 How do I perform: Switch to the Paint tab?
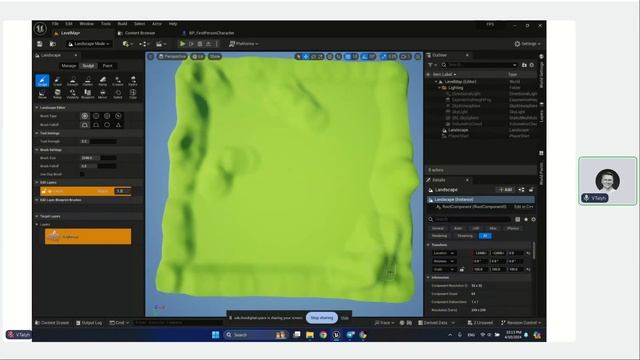[107, 66]
